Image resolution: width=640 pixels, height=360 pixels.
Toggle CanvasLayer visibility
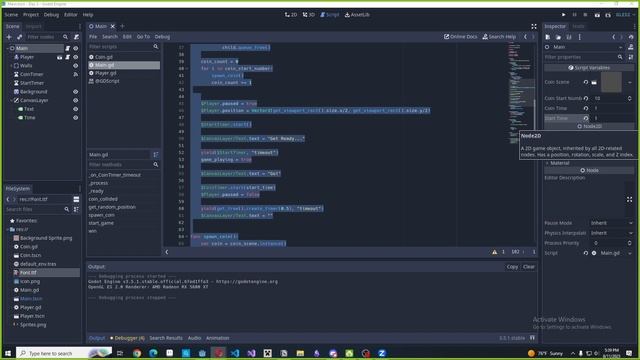pyautogui.click(x=76, y=100)
